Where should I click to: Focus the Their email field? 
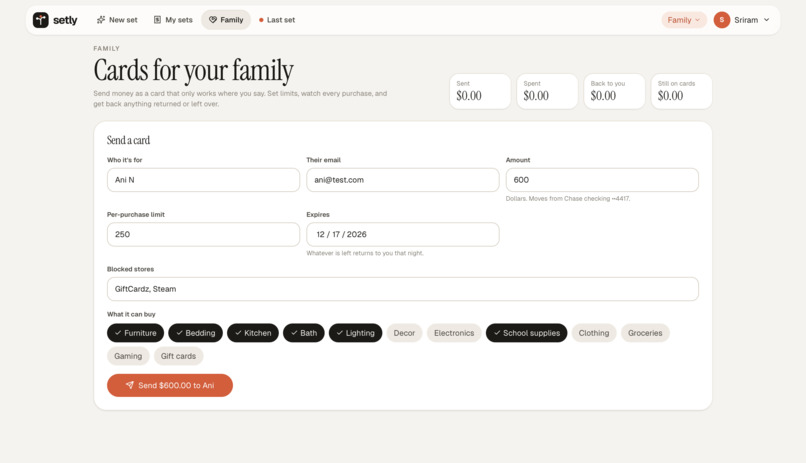pos(402,180)
